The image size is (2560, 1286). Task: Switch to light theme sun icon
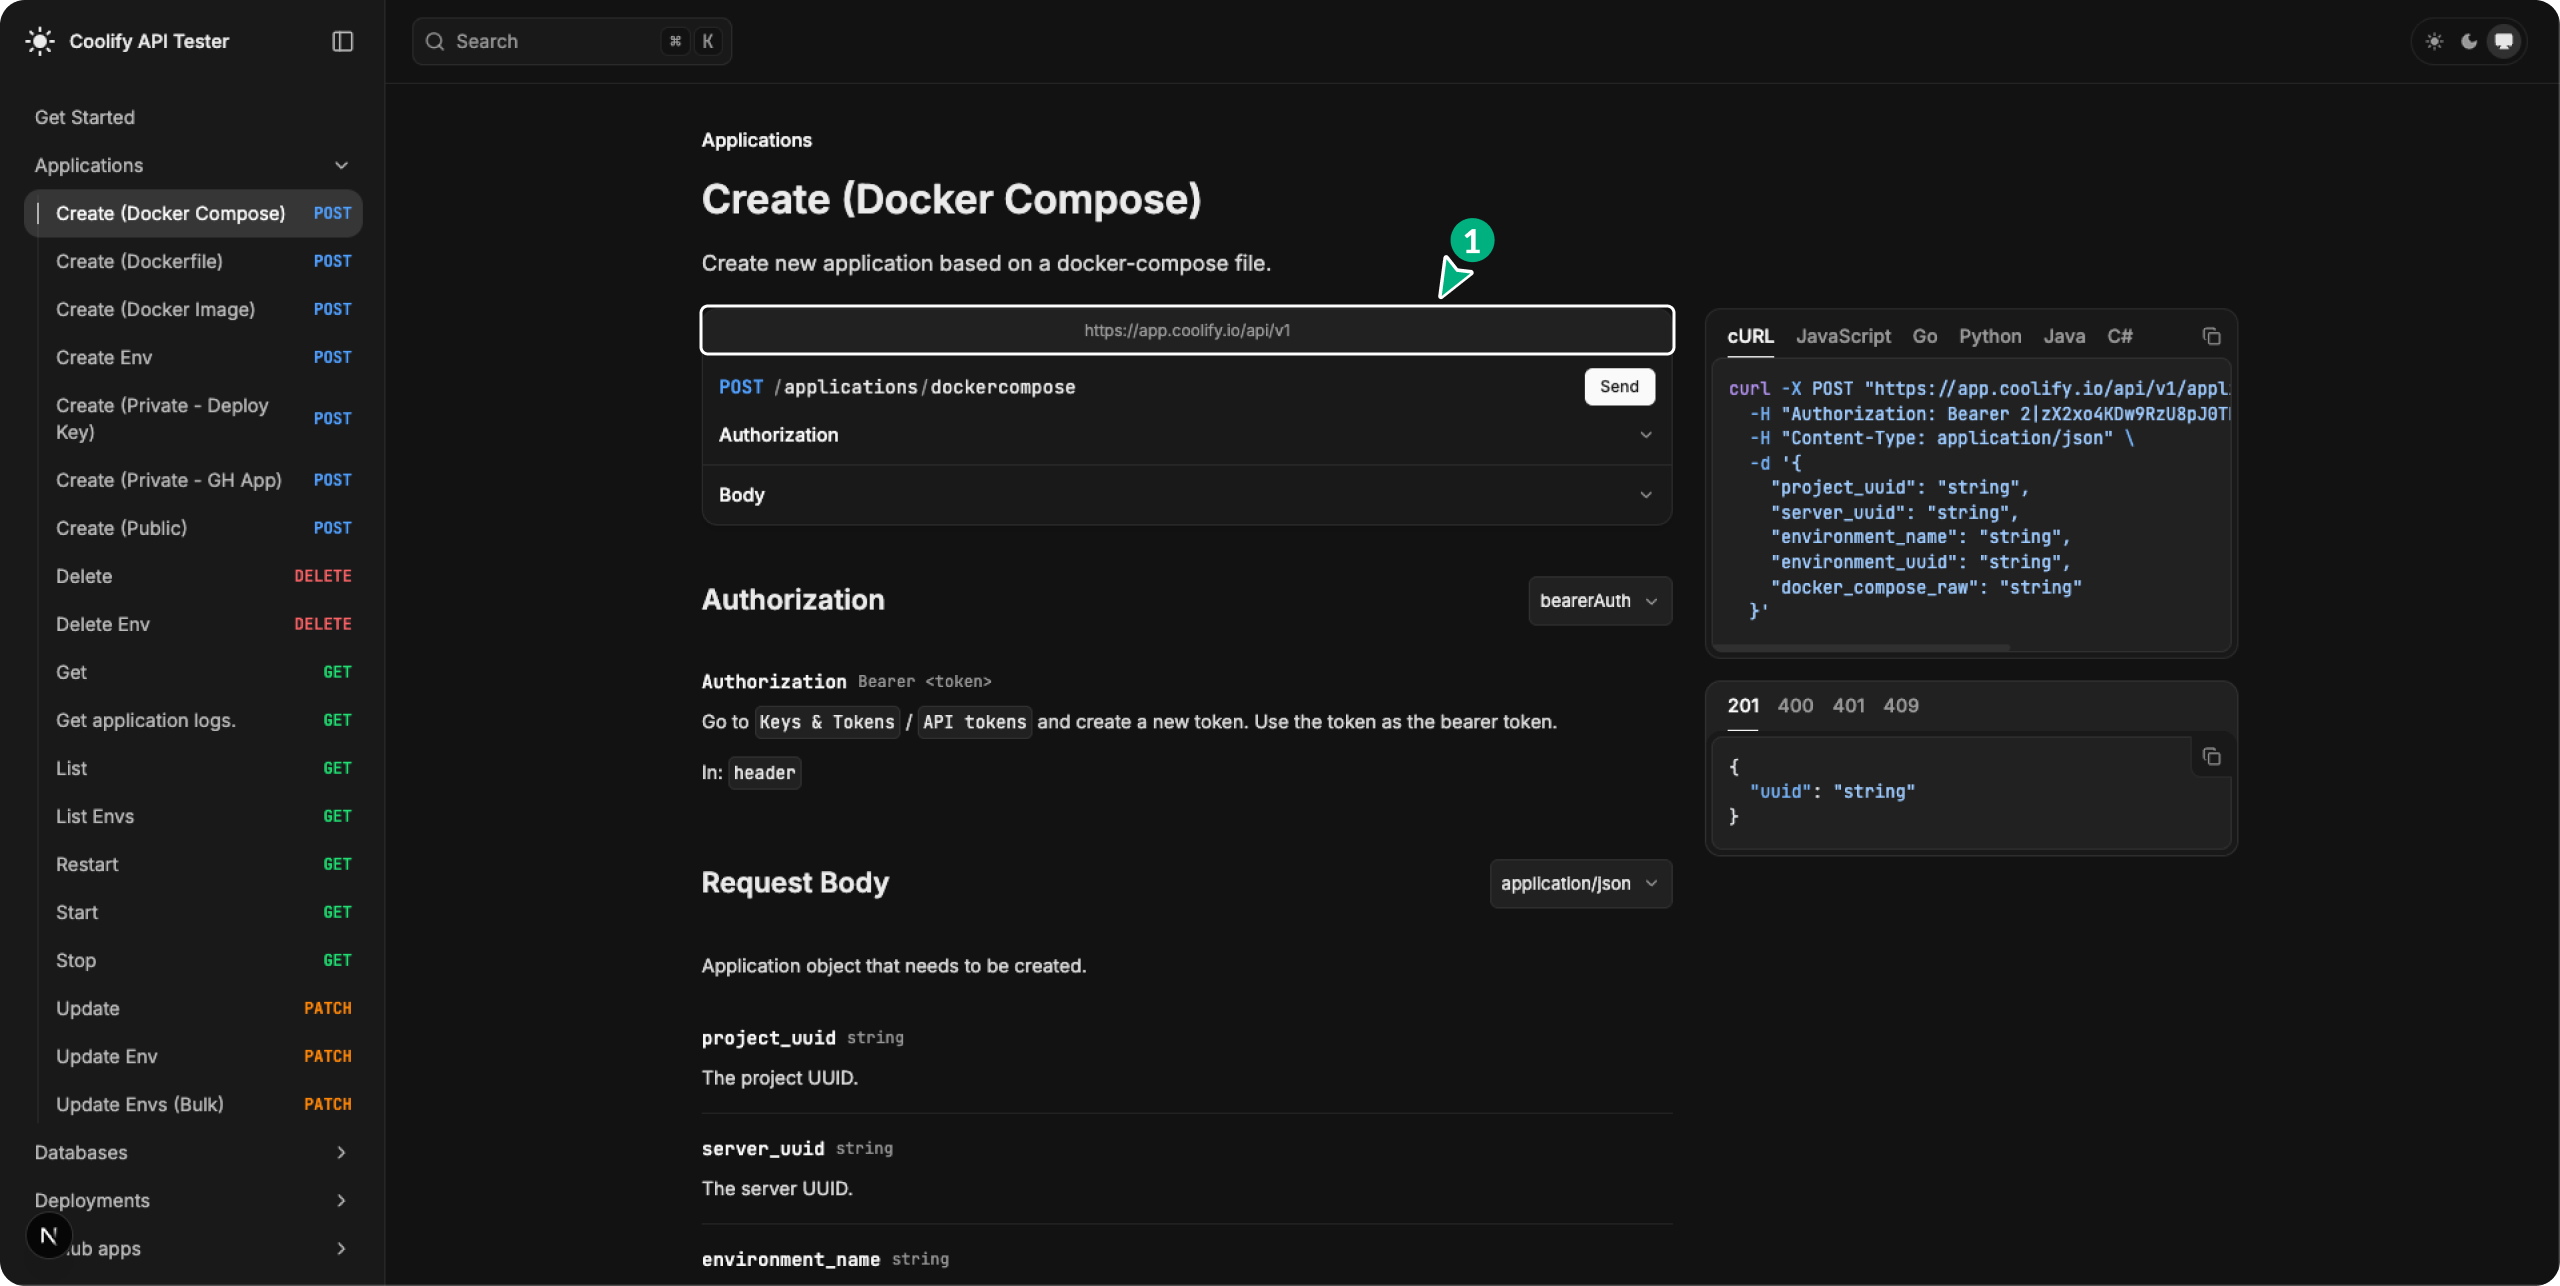(2434, 41)
